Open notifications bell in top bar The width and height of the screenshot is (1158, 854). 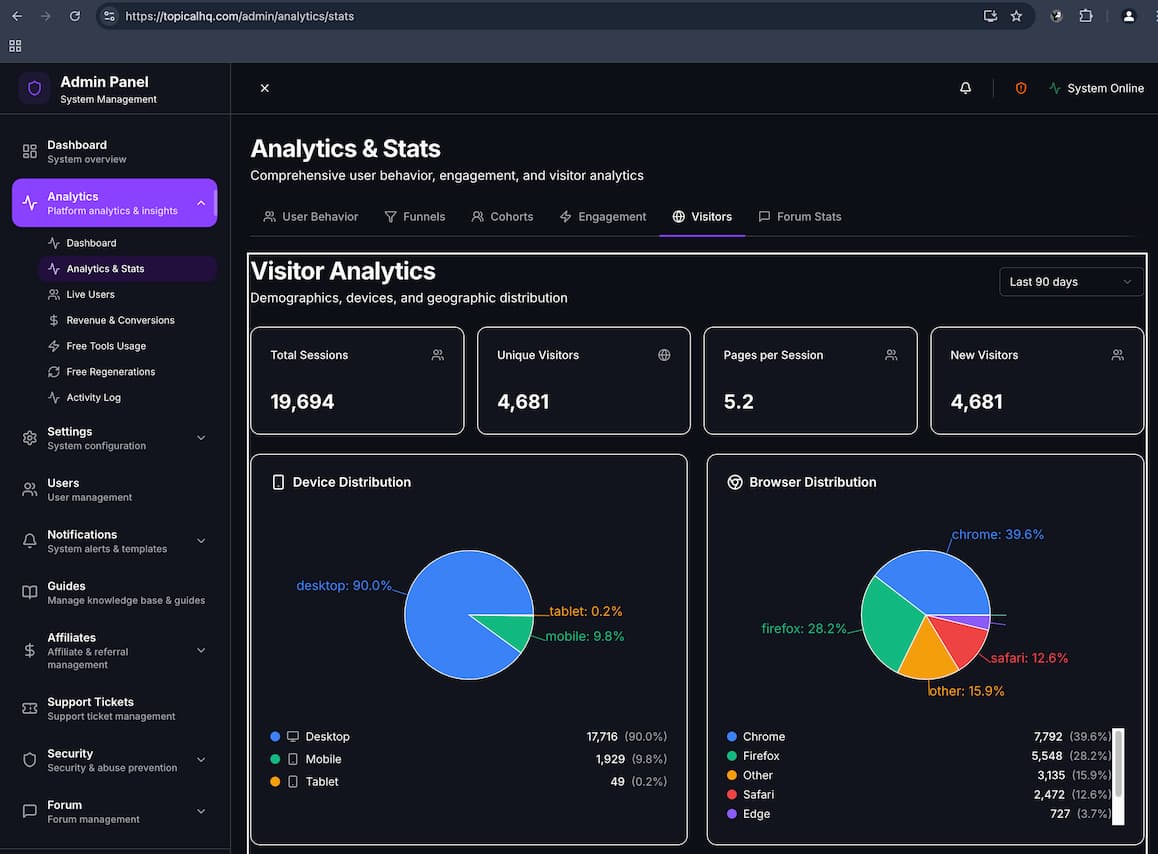965,88
